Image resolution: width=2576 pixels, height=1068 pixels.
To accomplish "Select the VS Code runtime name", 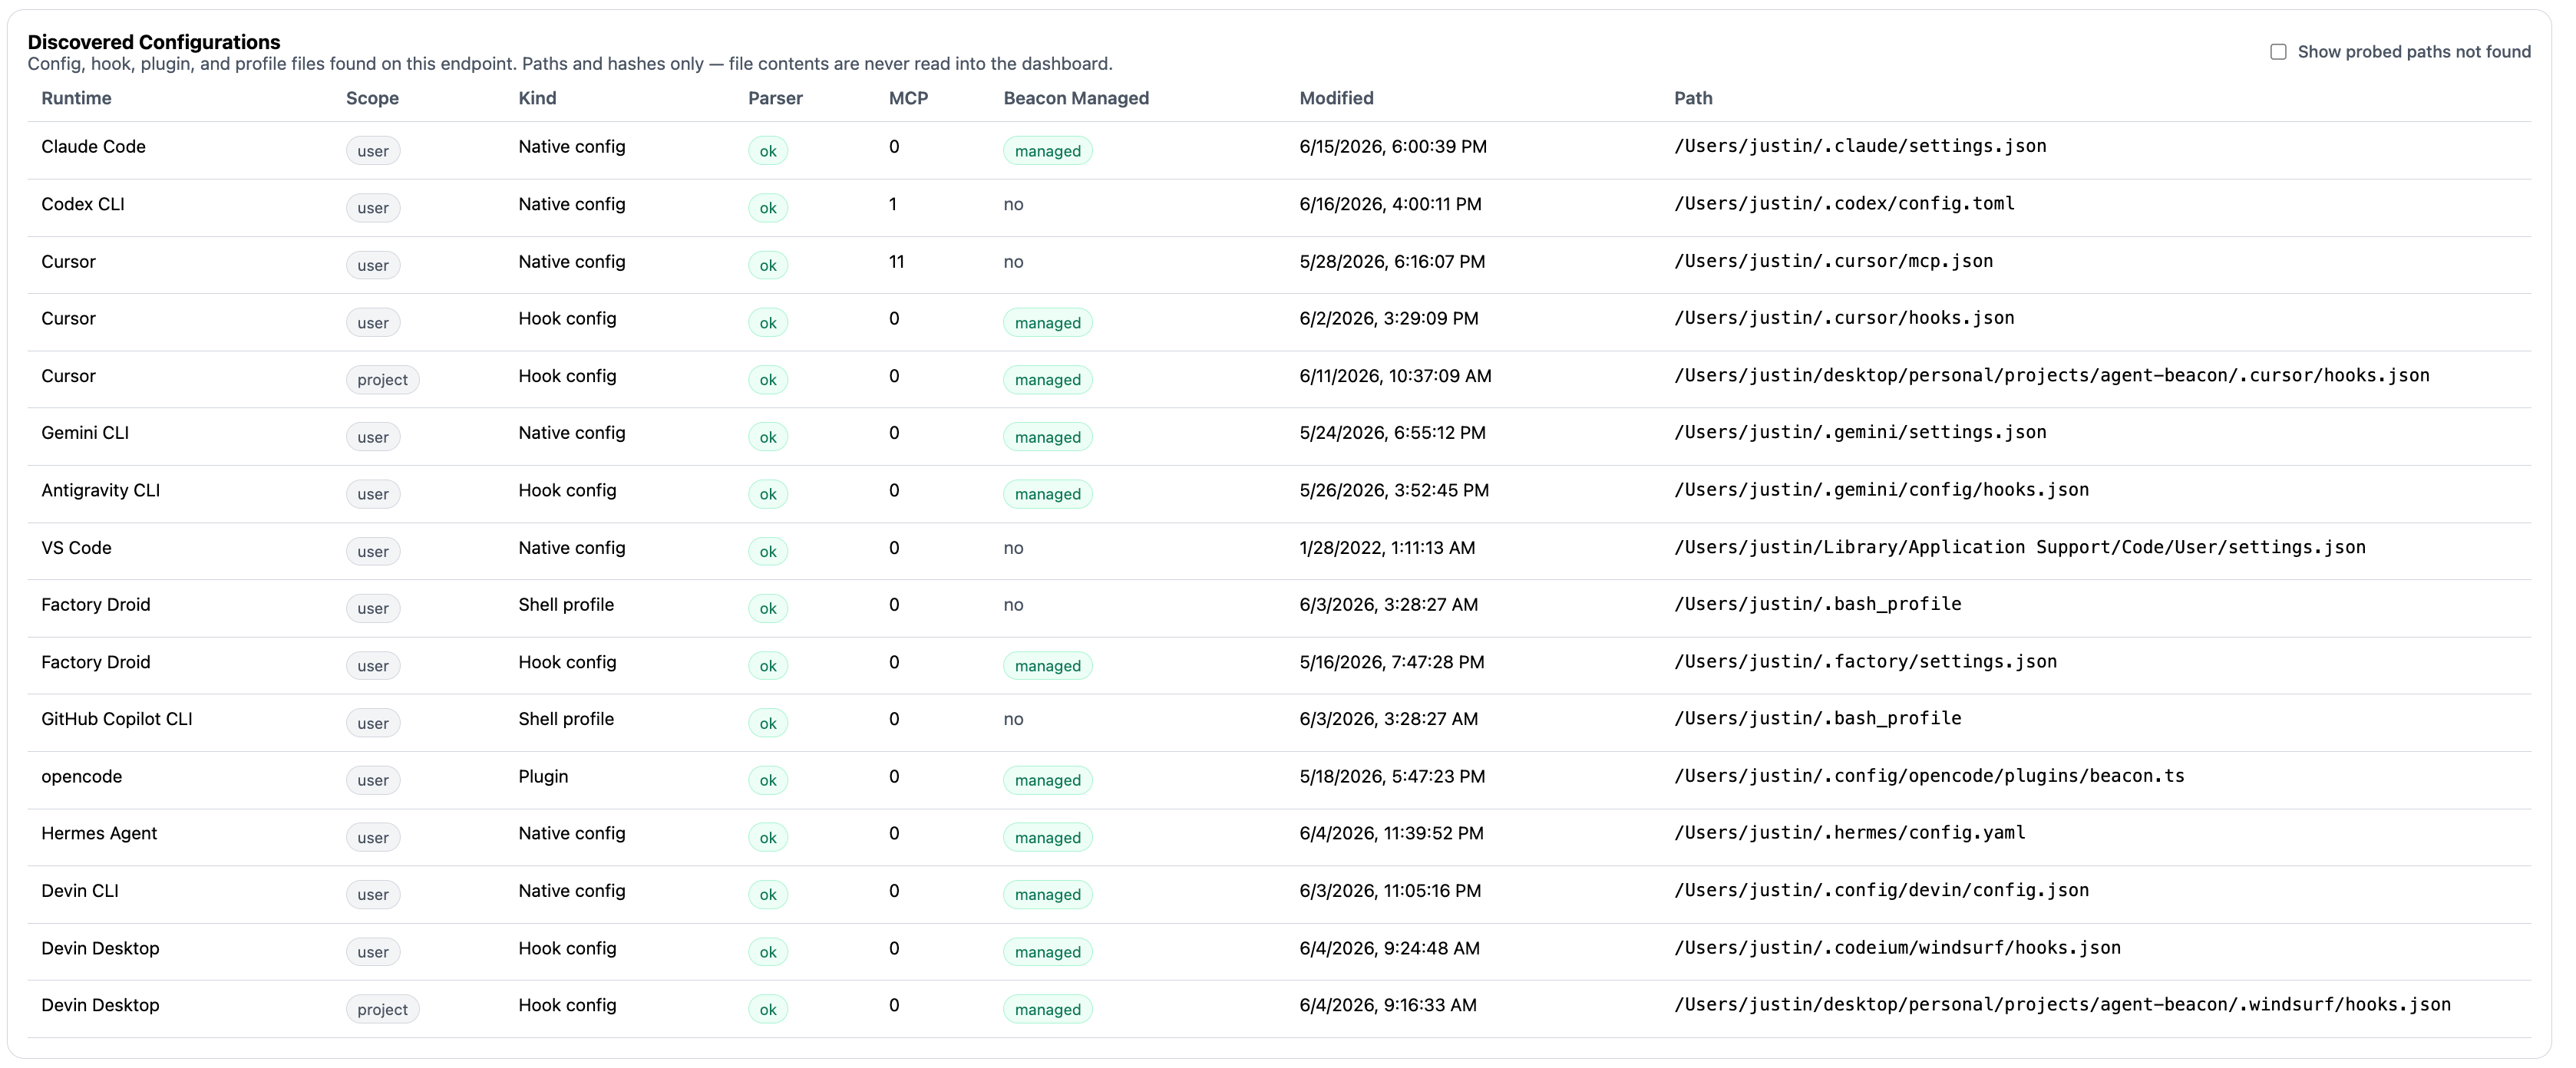I will tap(76, 548).
